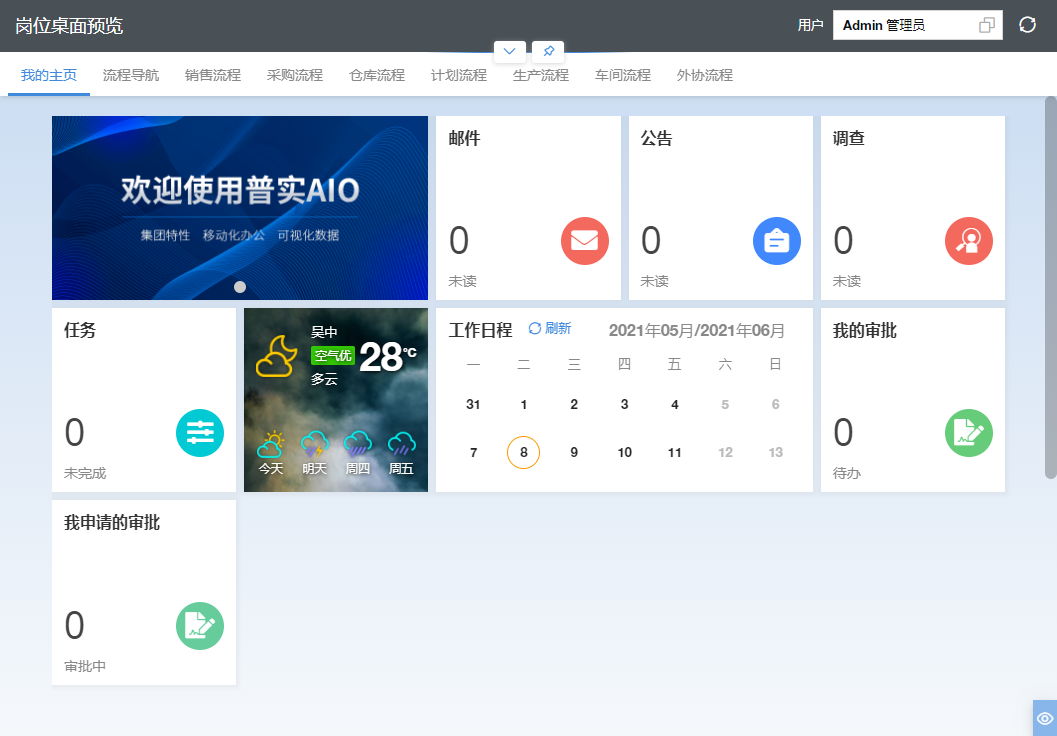Select 周五 rain forecast icon
Viewport: 1057px width, 736px height.
[x=401, y=443]
